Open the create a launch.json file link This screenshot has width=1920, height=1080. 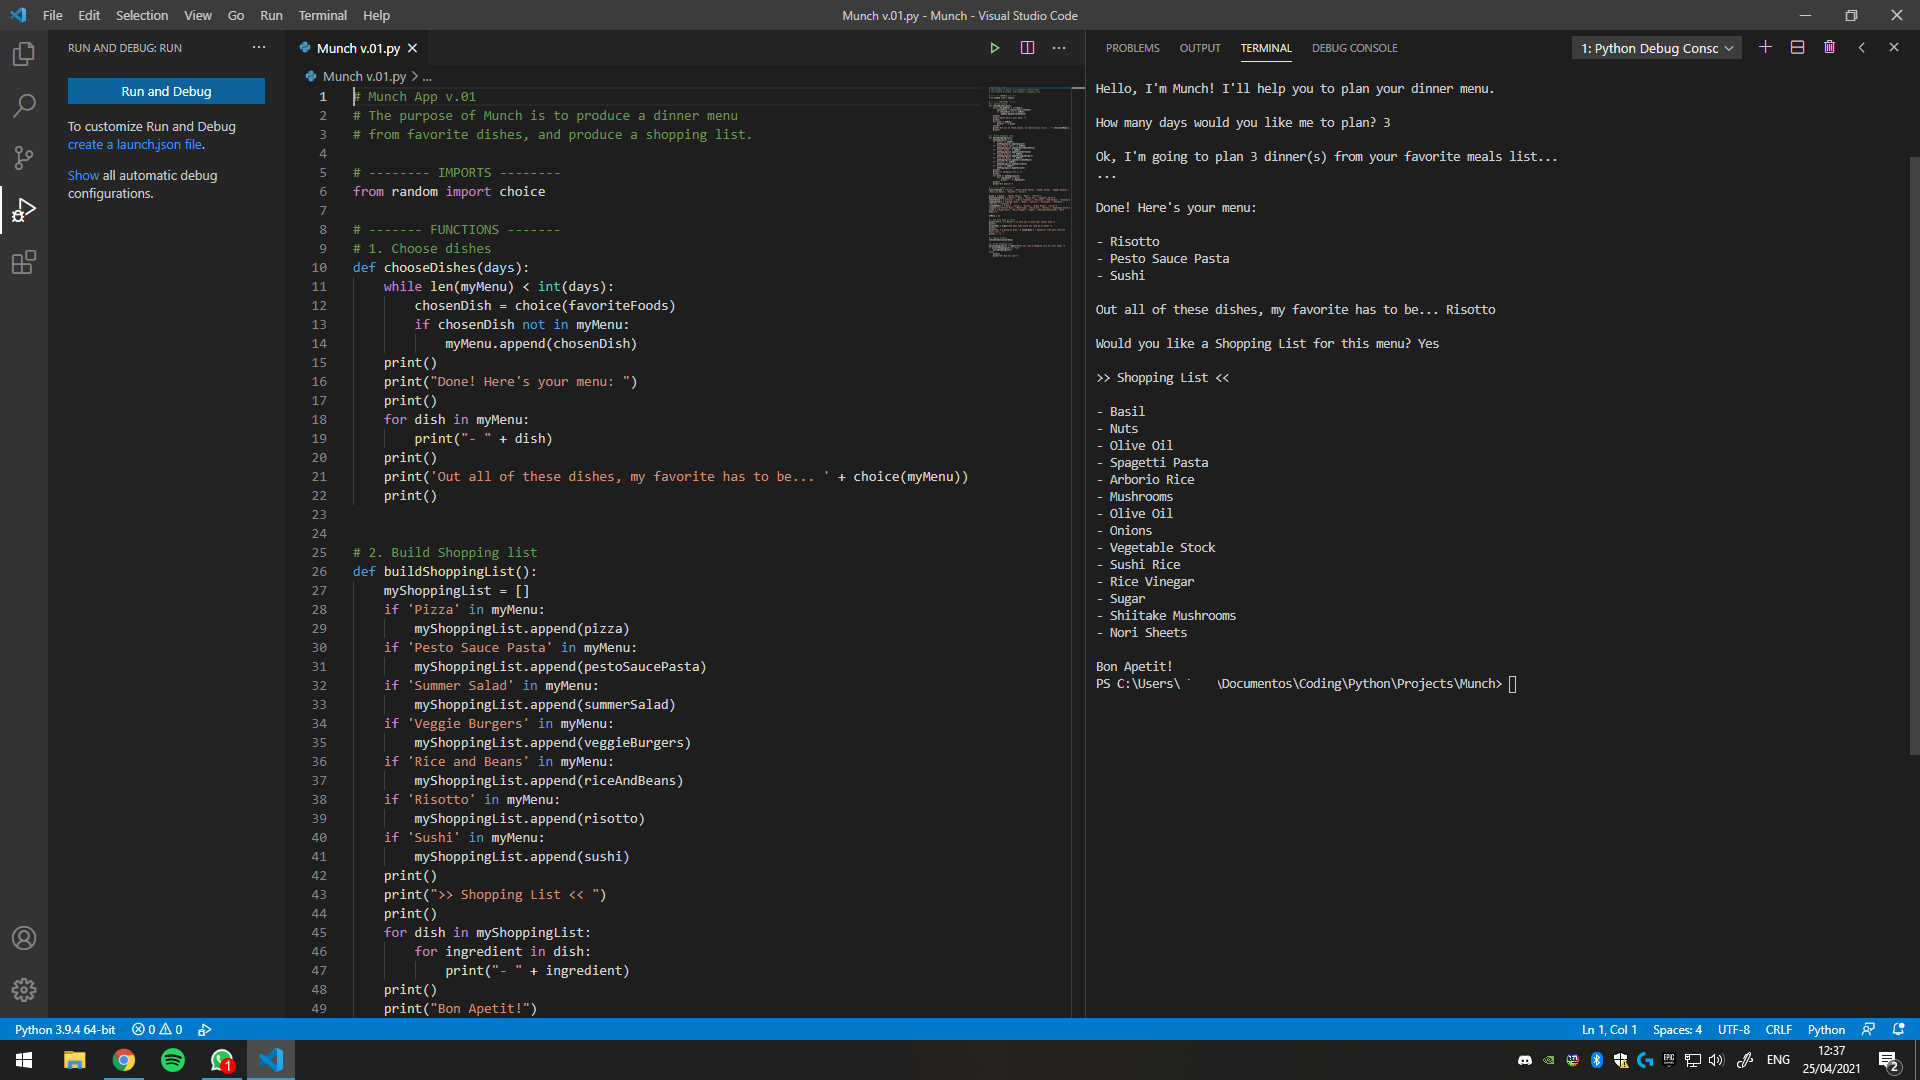click(x=135, y=145)
